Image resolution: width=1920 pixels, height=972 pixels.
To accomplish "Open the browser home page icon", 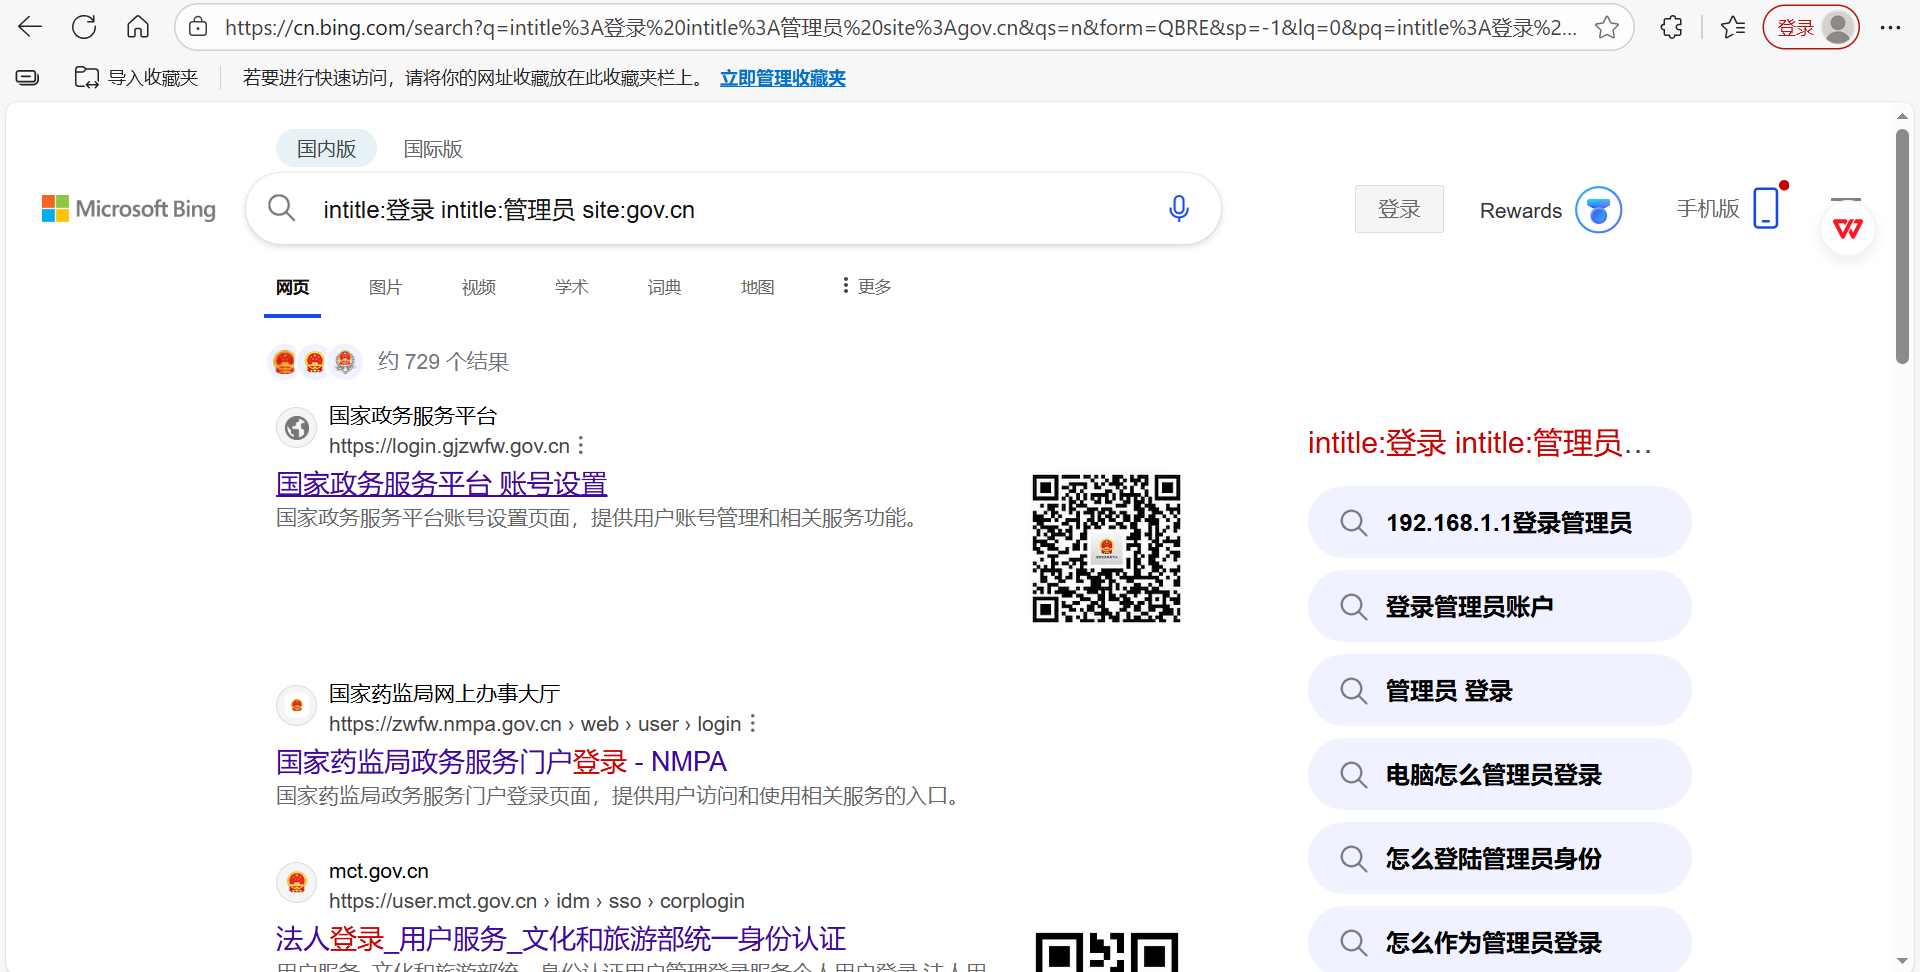I will 138,27.
